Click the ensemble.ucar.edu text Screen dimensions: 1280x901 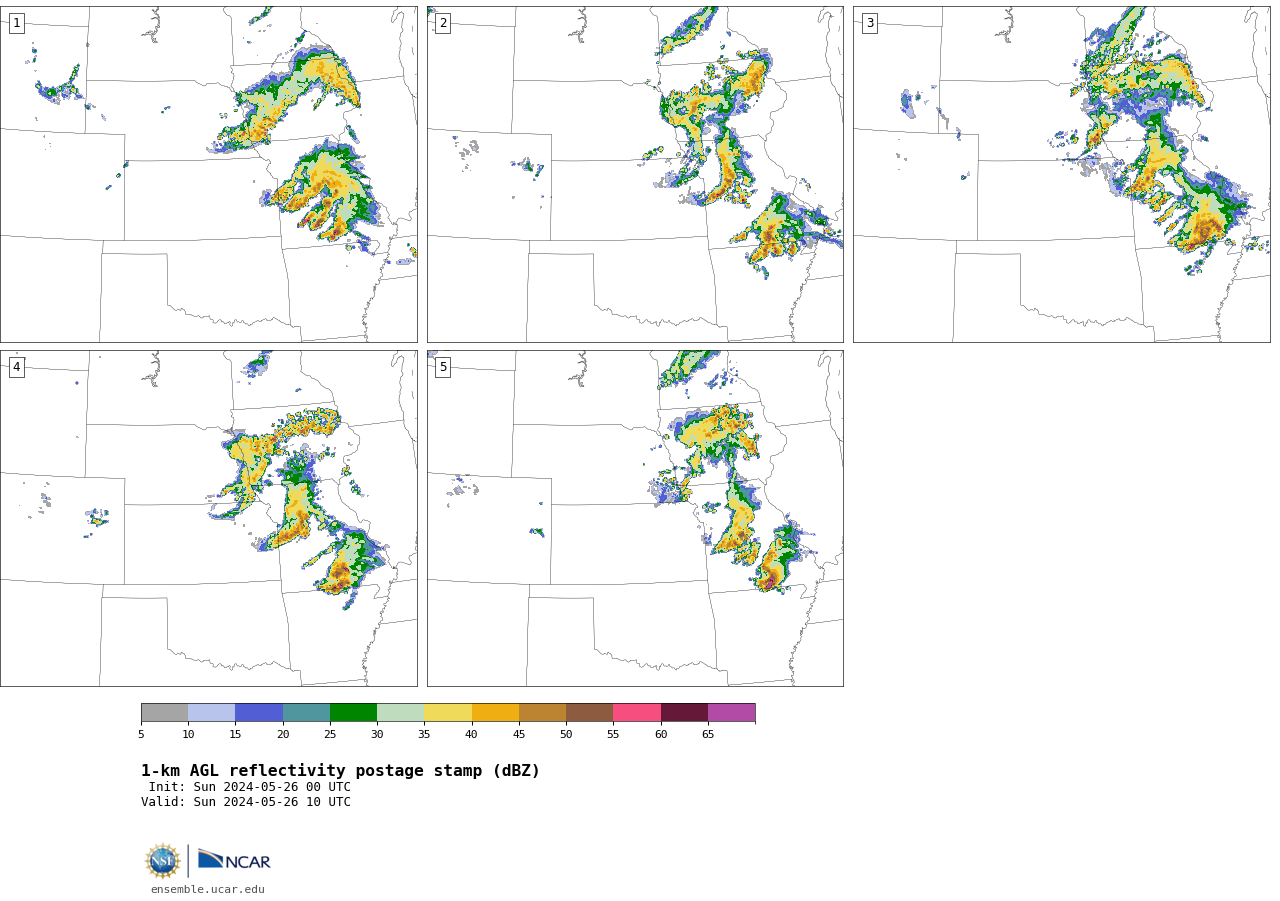tap(208, 889)
